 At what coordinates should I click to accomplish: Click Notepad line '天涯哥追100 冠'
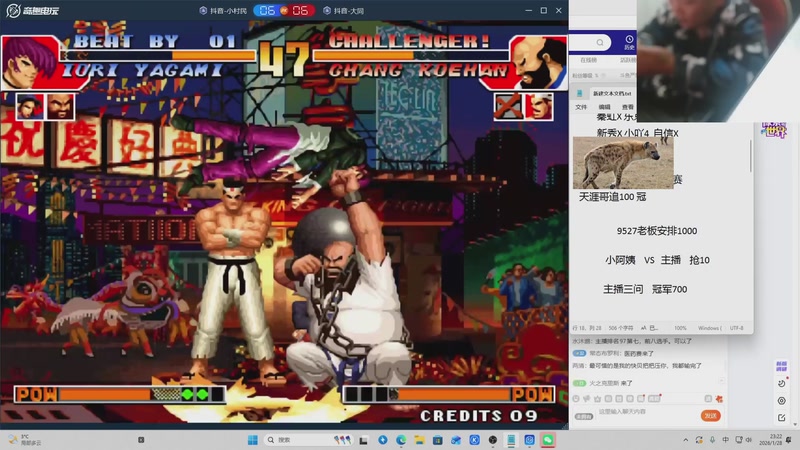tap(612, 197)
